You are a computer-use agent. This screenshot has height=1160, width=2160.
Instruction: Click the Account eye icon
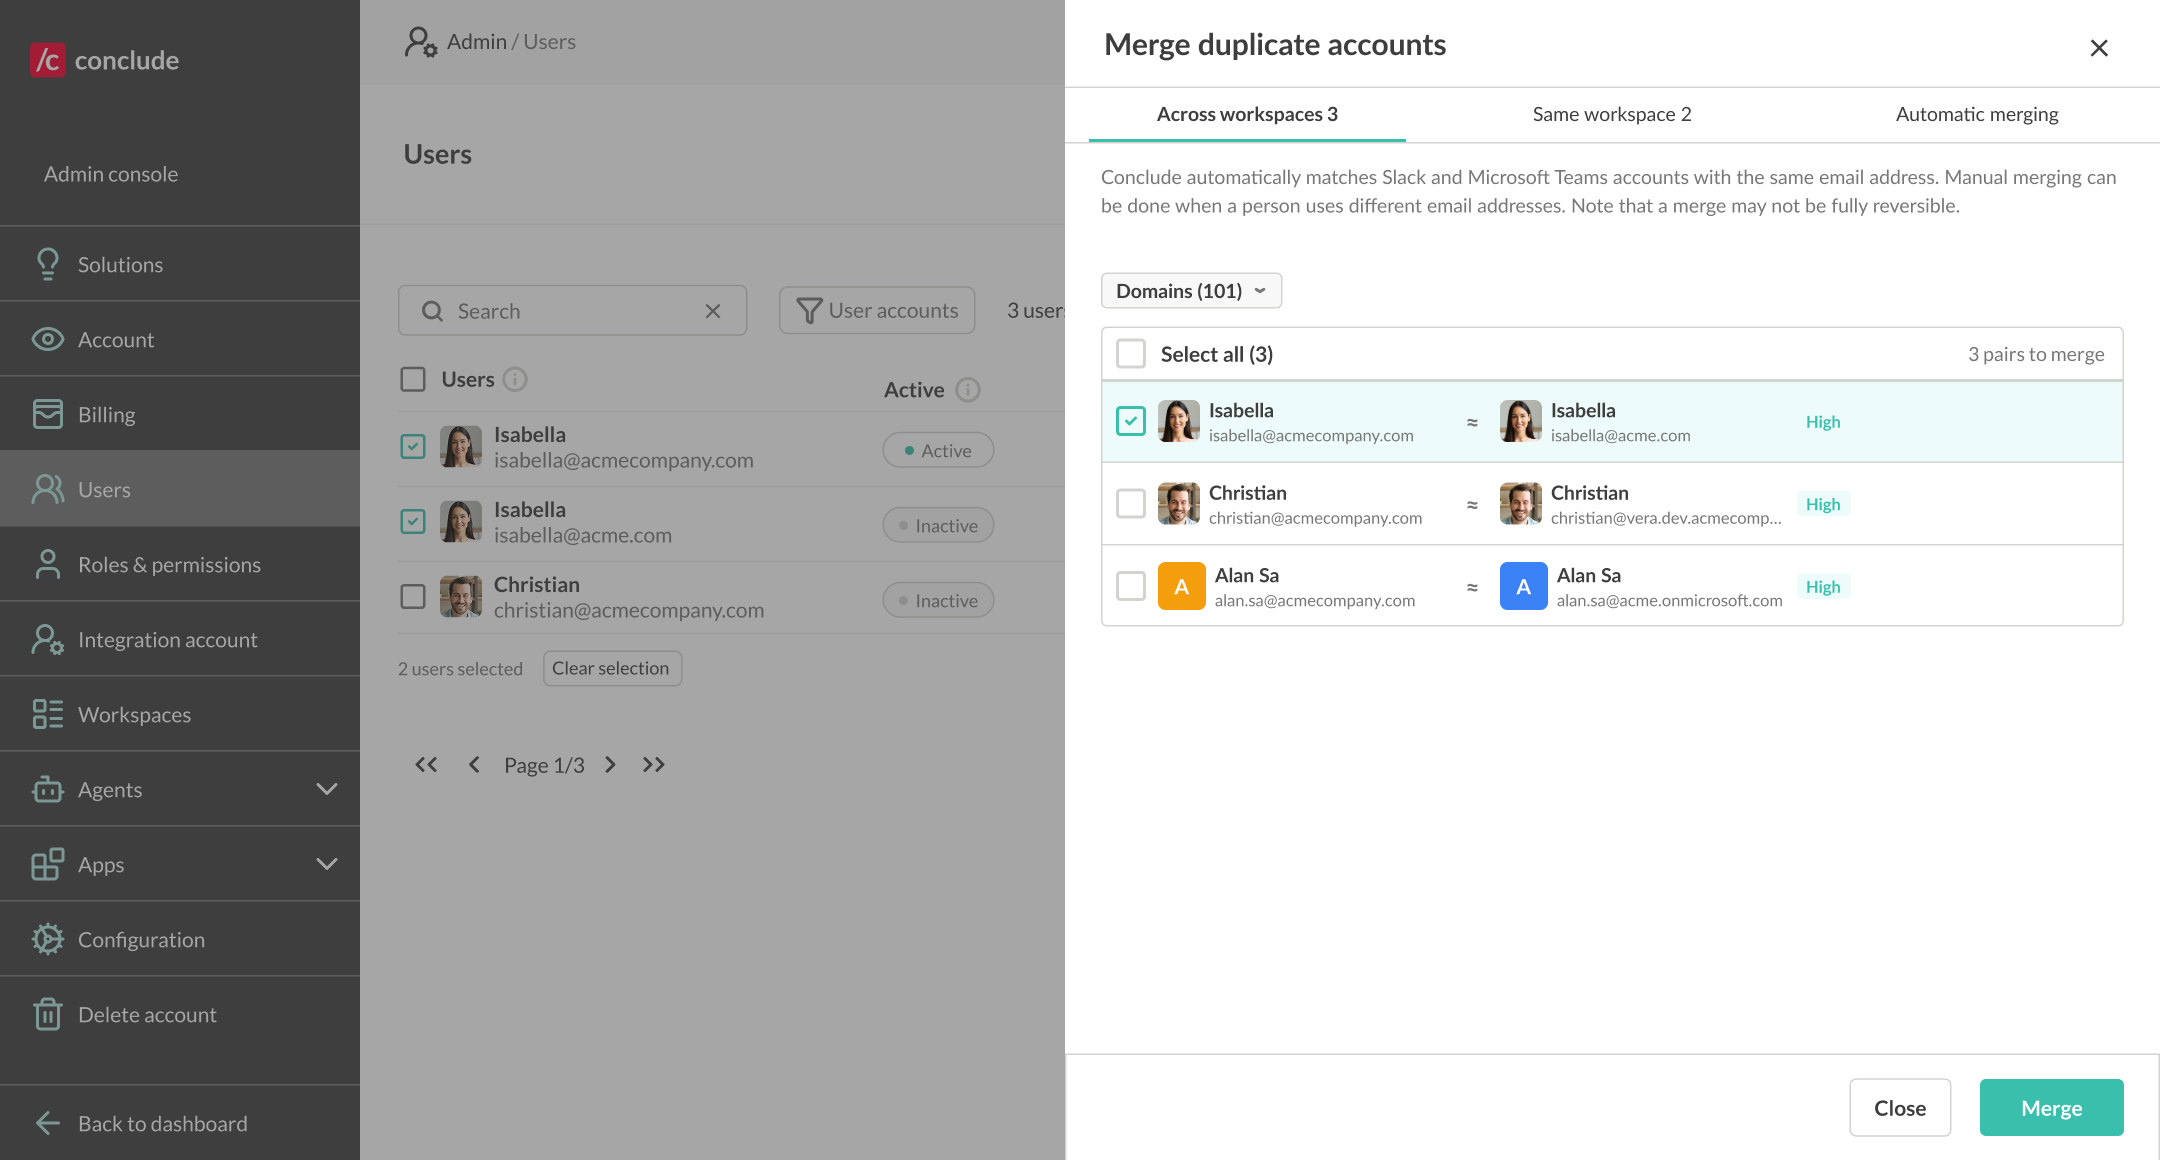pyautogui.click(x=47, y=339)
